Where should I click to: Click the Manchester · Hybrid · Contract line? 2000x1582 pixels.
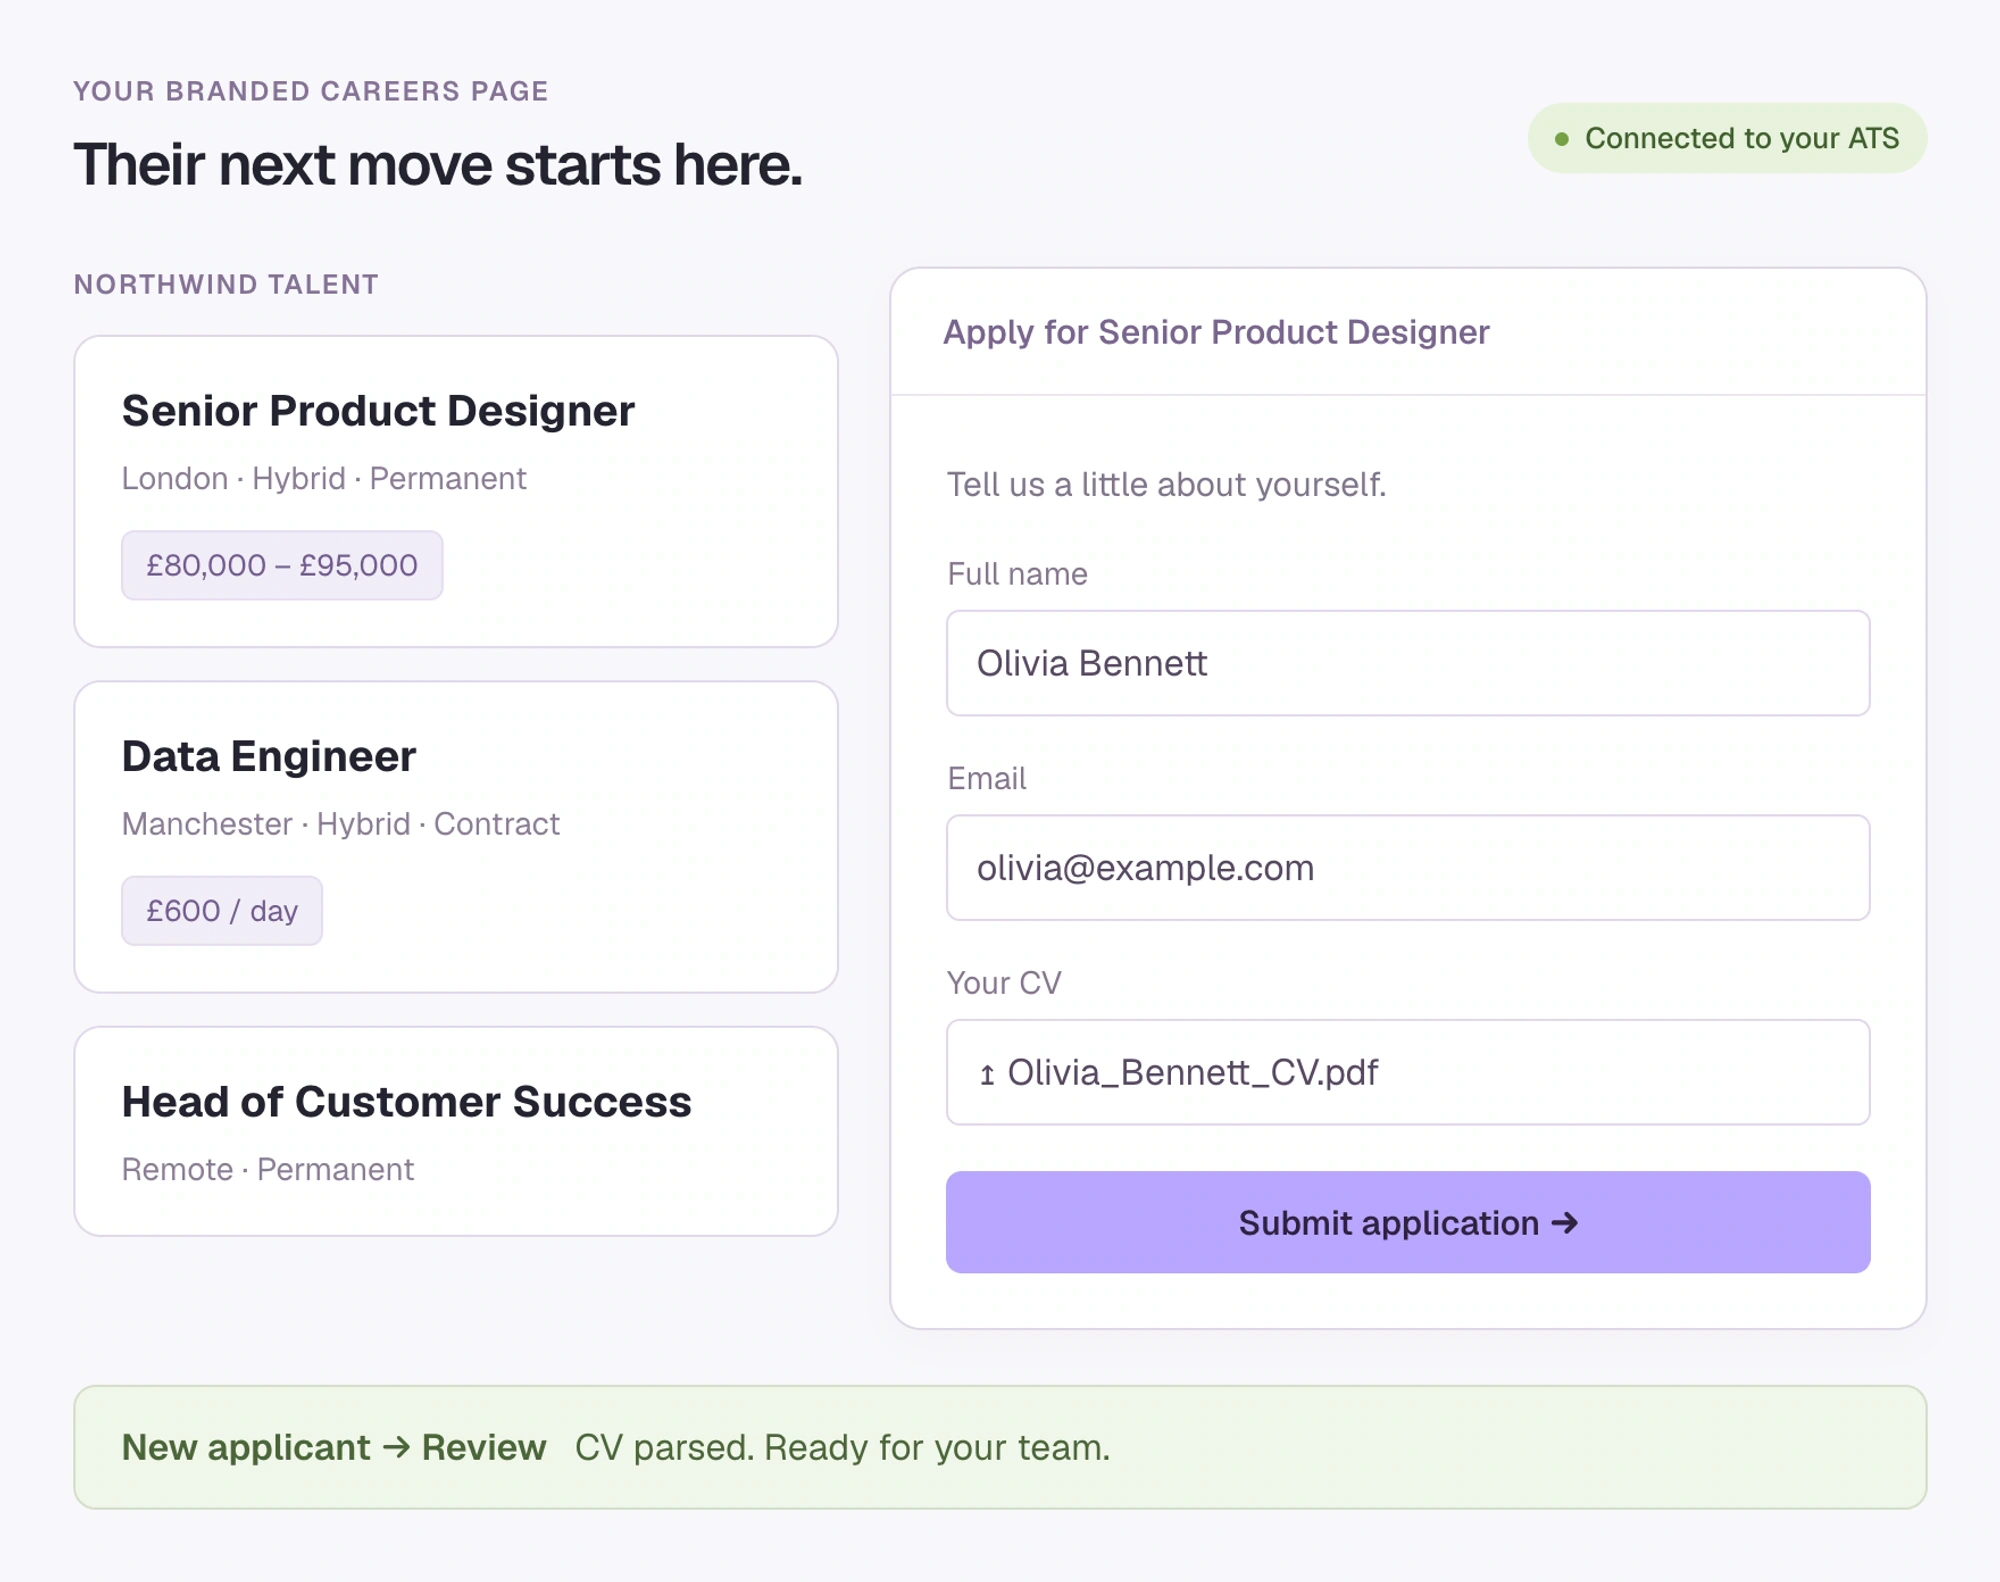pos(341,824)
